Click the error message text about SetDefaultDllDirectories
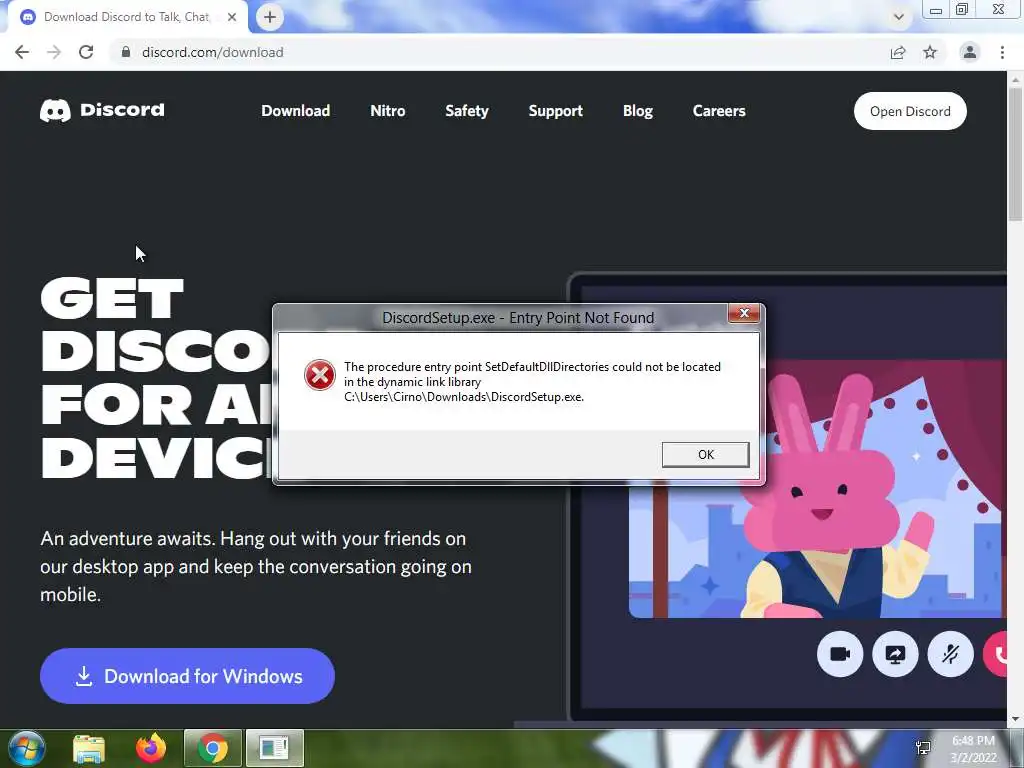This screenshot has height=768, width=1024. [532, 381]
